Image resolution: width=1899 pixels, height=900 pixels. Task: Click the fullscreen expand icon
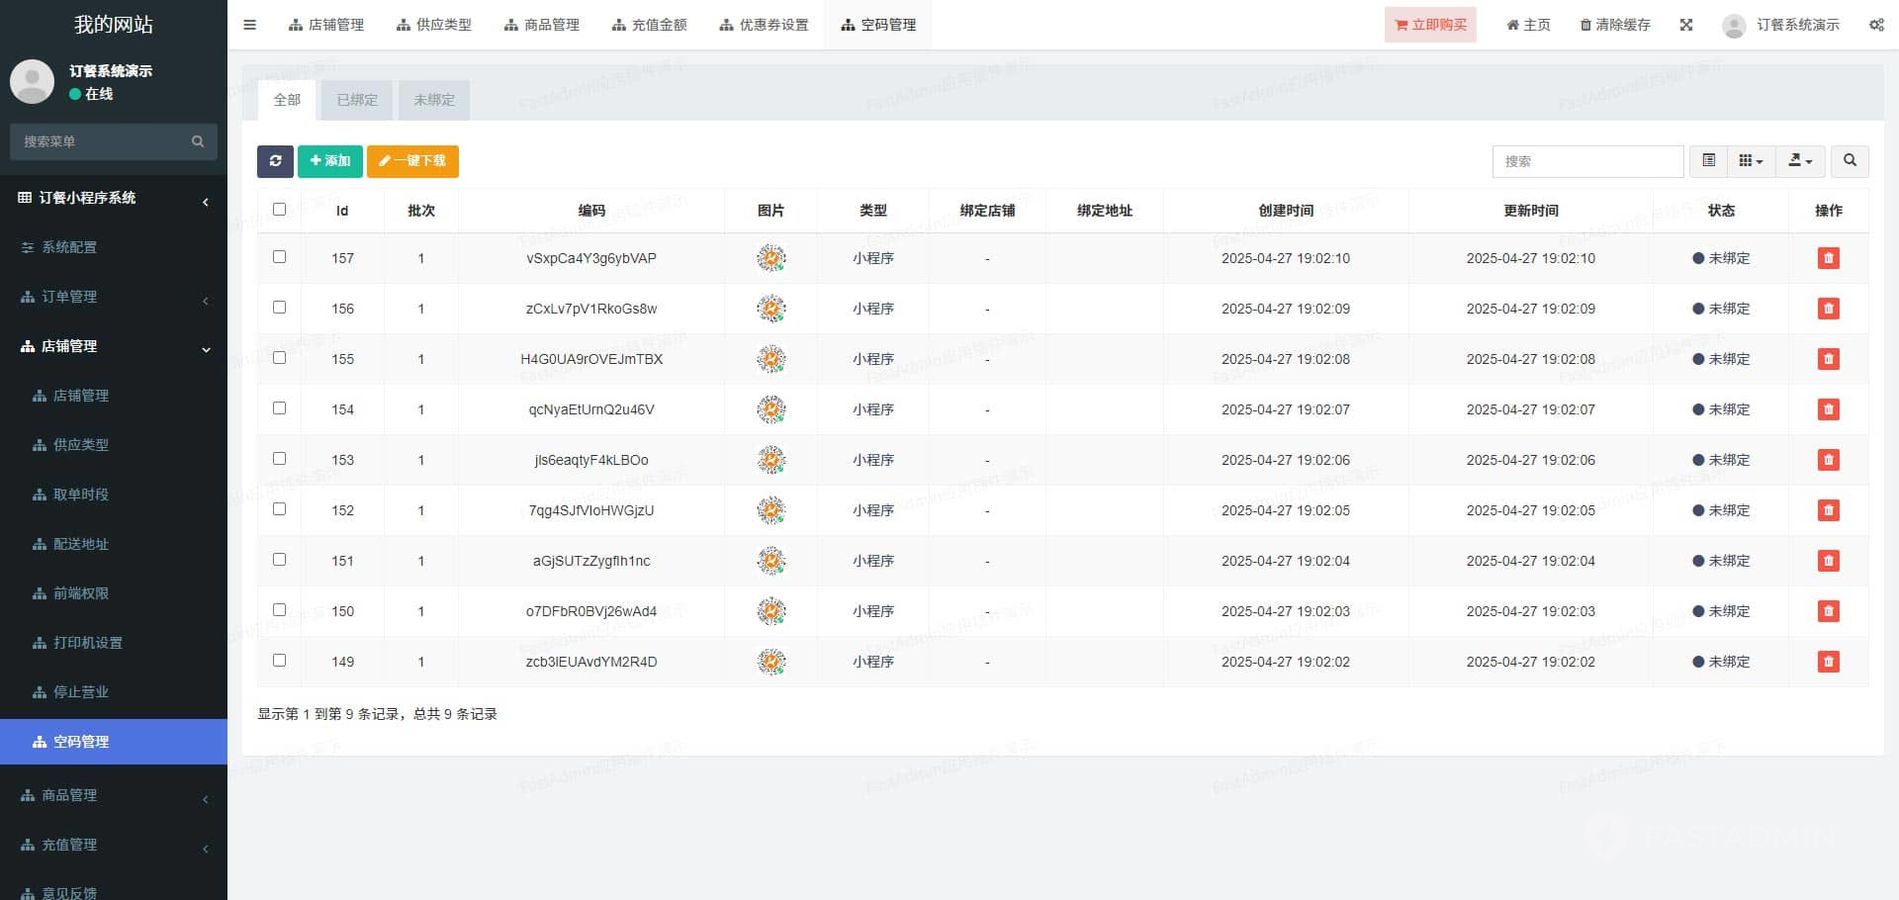(x=1686, y=25)
